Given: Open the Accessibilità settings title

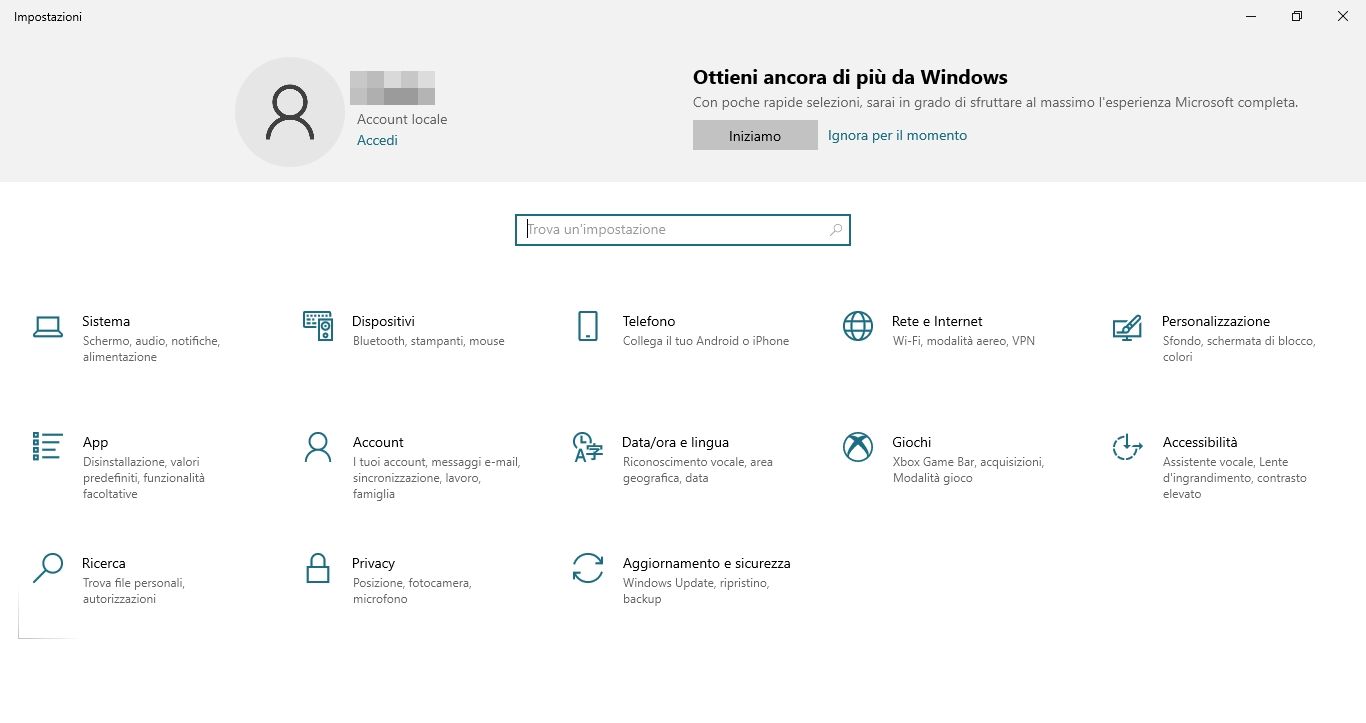Looking at the screenshot, I should click(x=1200, y=442).
